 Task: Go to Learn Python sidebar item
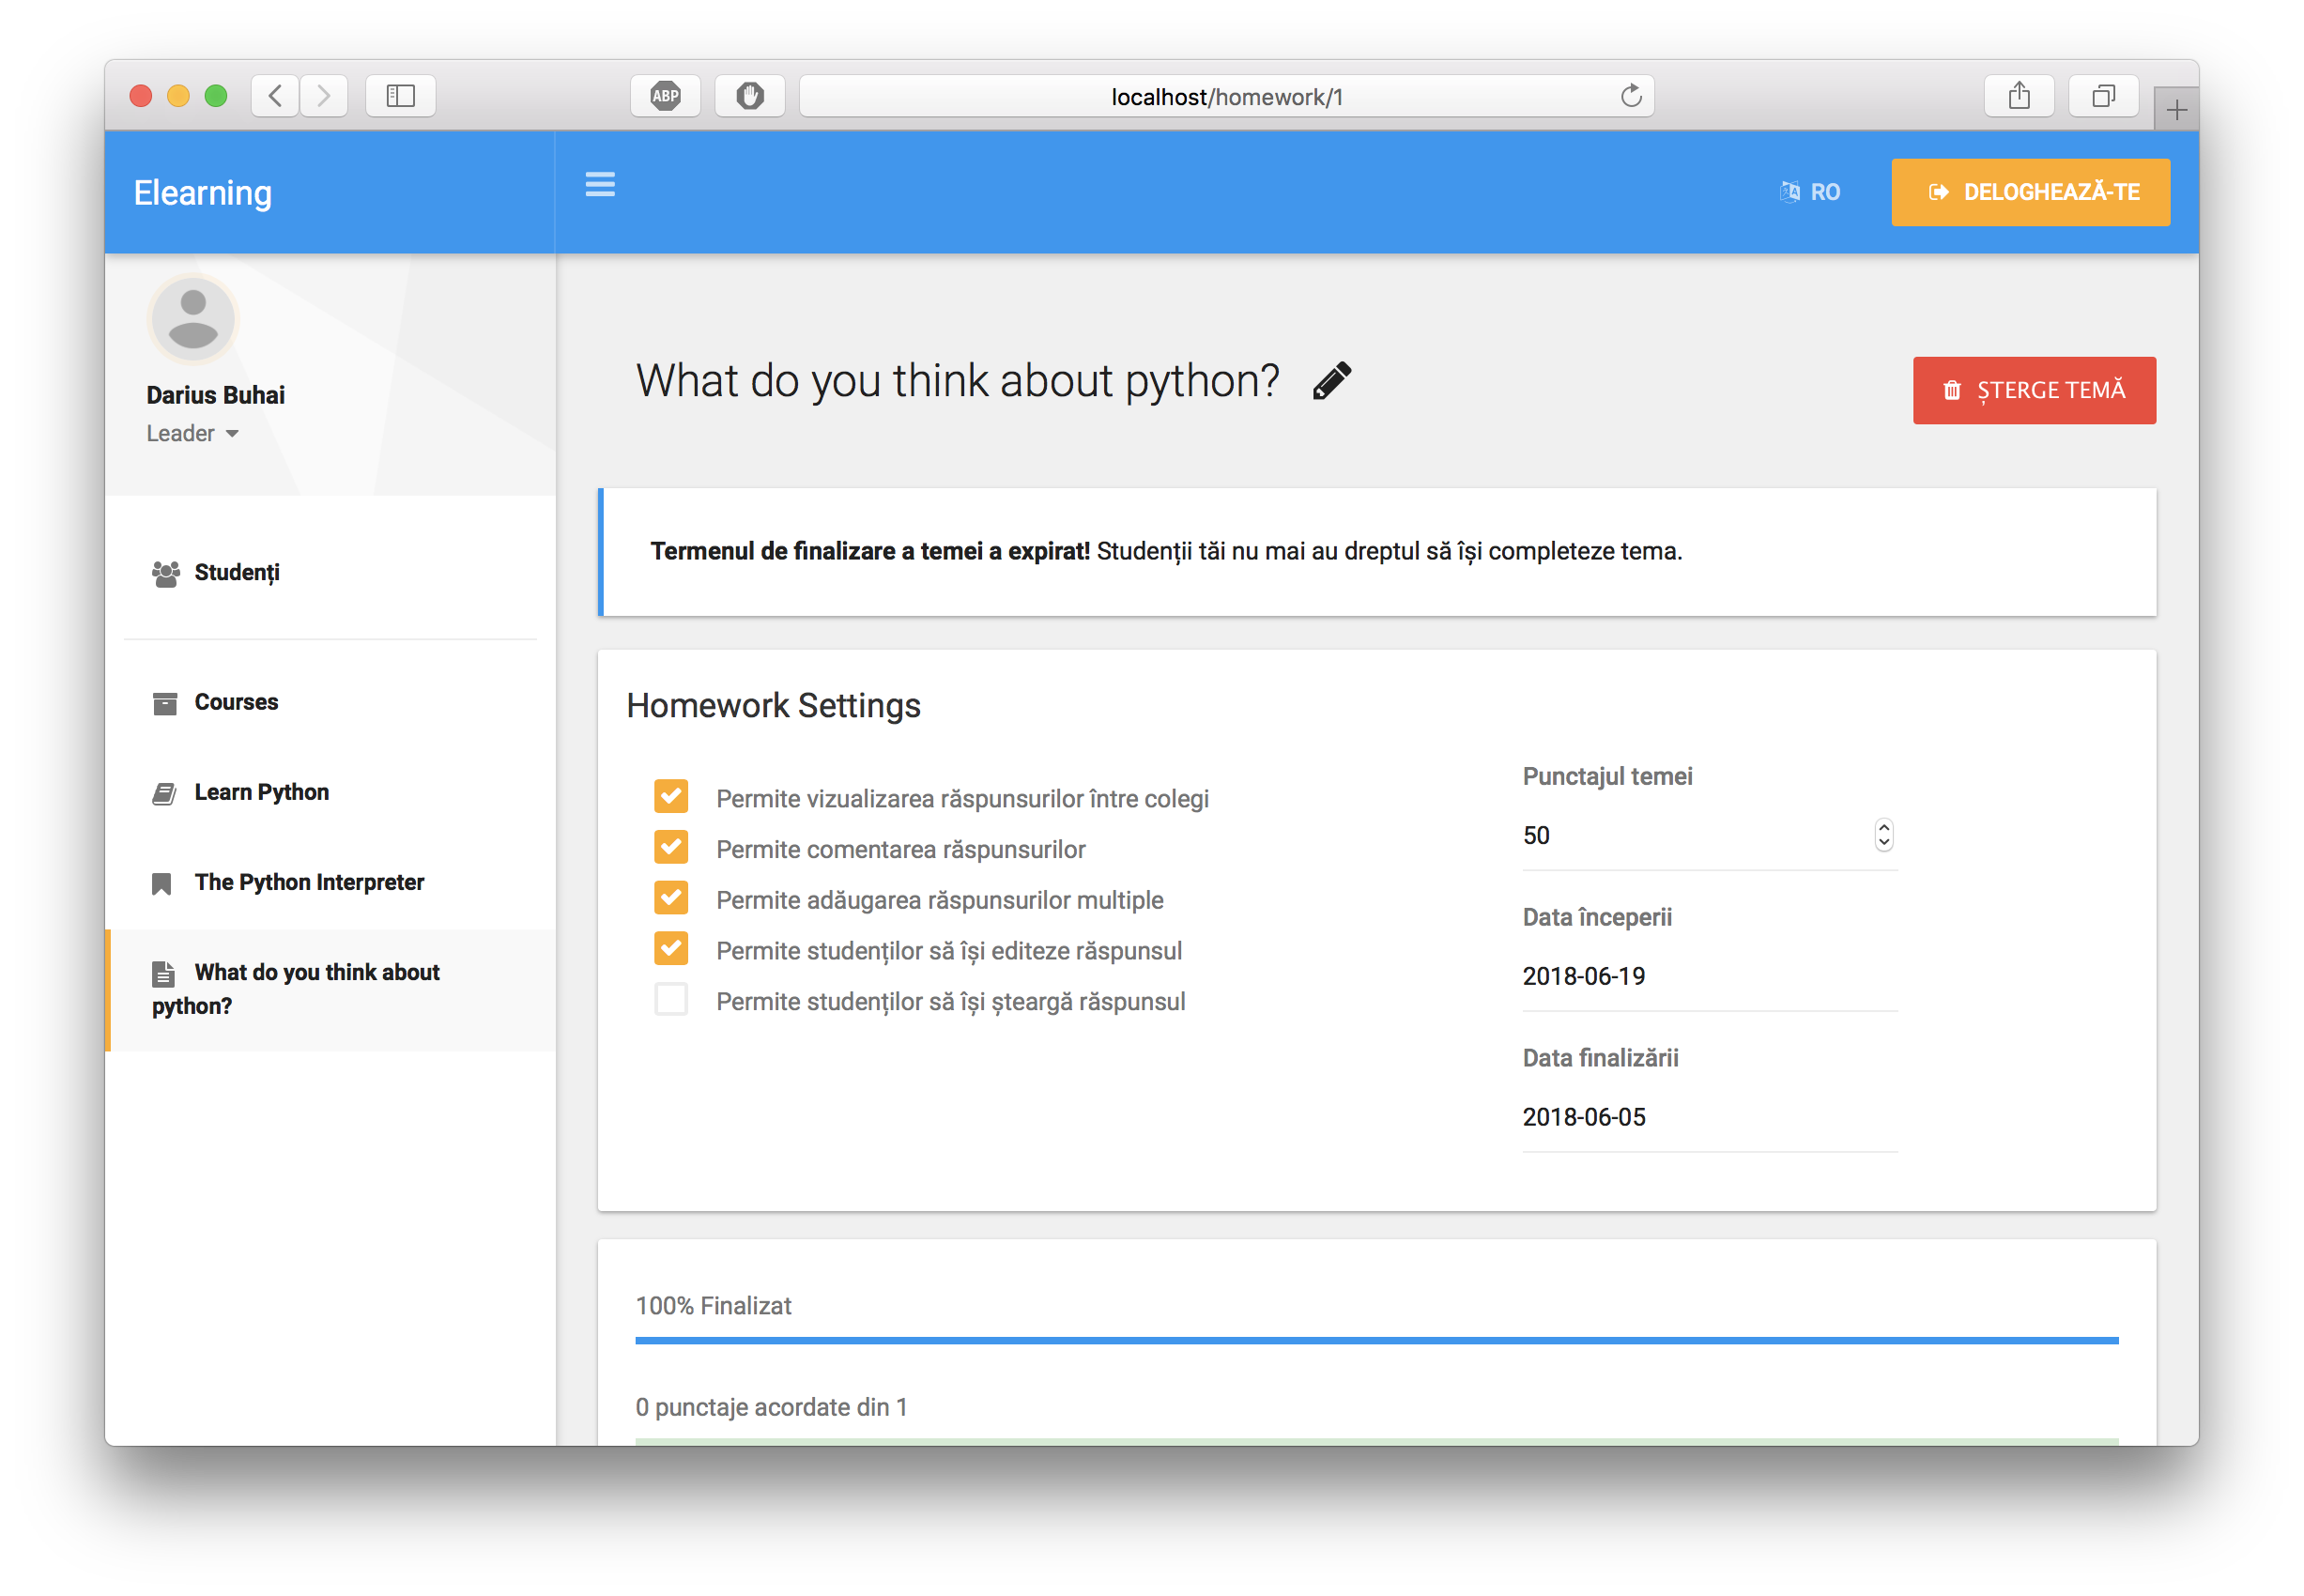point(261,792)
